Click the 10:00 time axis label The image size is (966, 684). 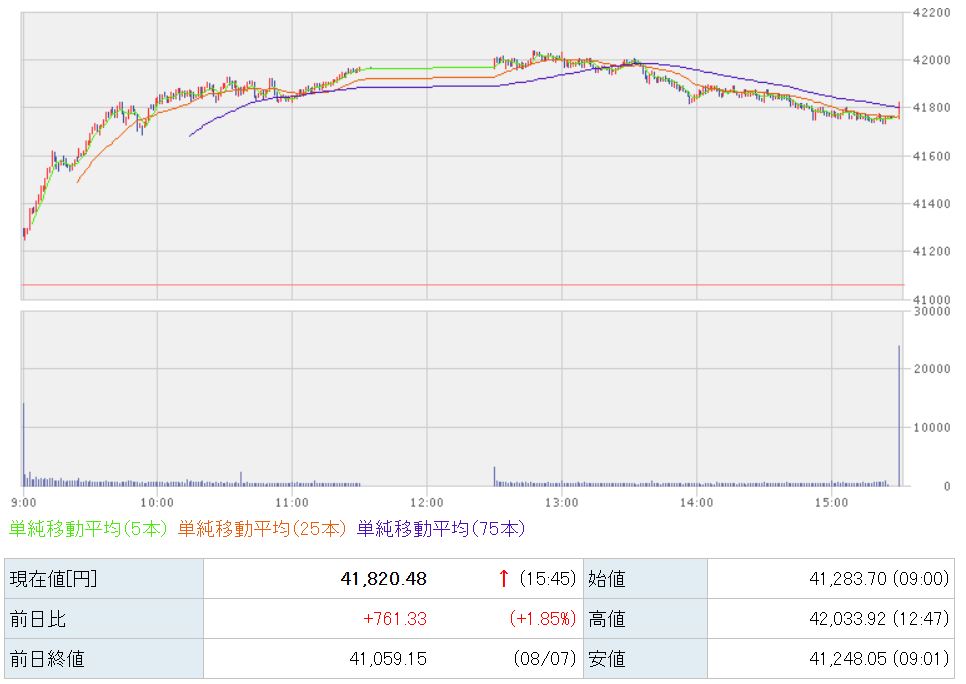[157, 503]
